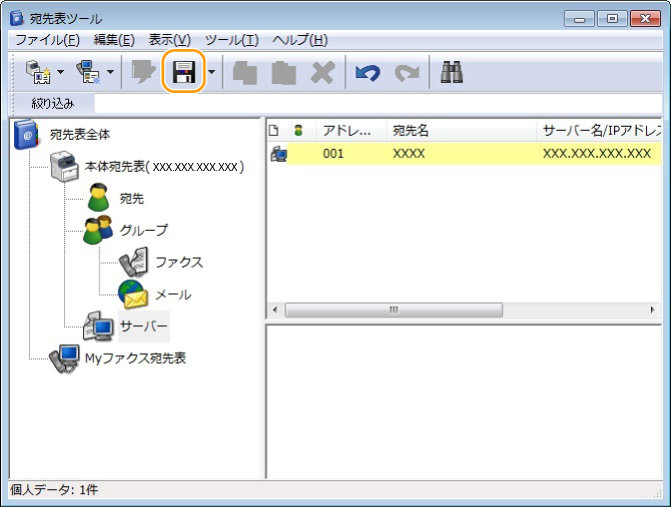The width and height of the screenshot is (671, 507).
Task: Open the ファイル(F) menu
Action: point(47,40)
